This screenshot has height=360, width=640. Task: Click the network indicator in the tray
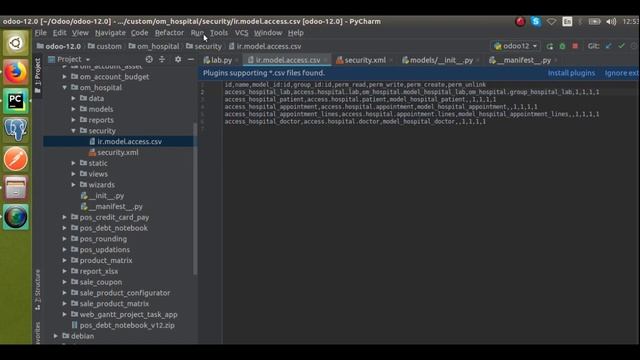(x=551, y=22)
